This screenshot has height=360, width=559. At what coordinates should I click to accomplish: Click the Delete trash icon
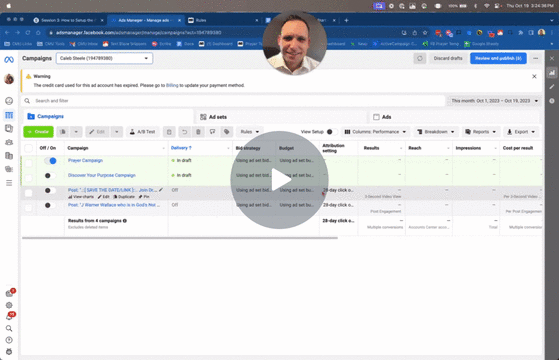click(x=198, y=132)
